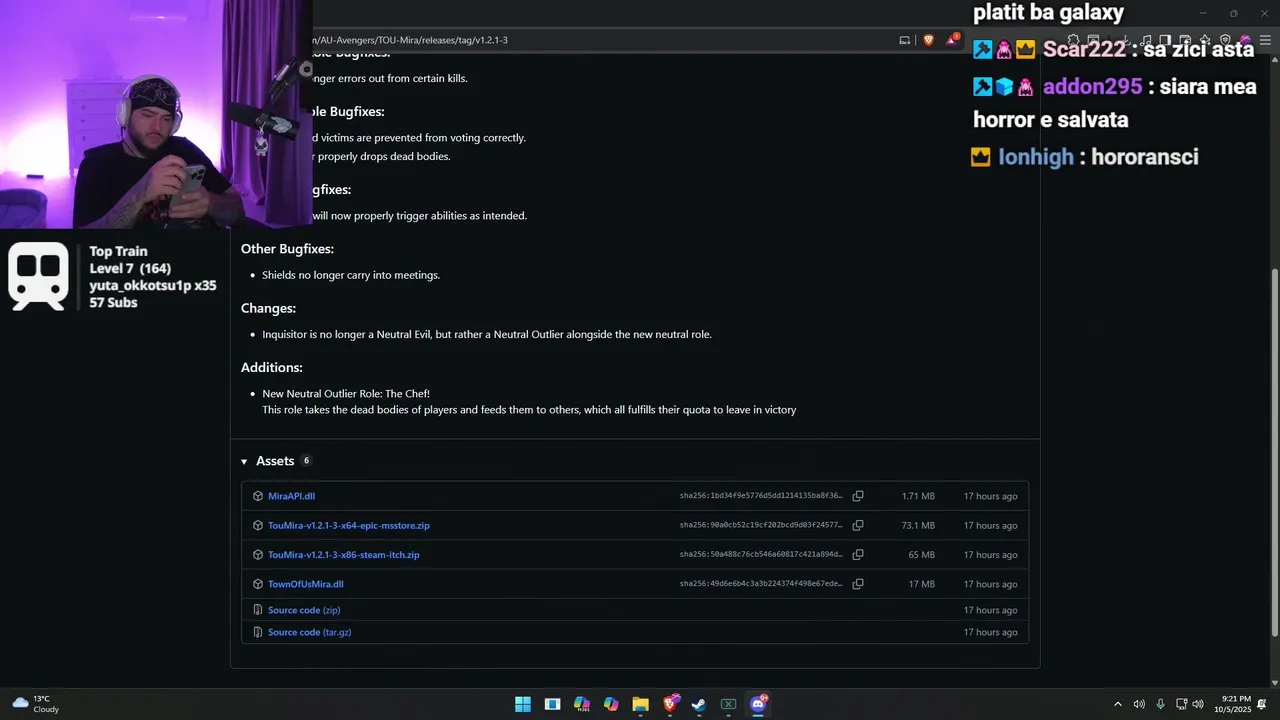Screen dimensions: 1280x720
Task: Collapse the Assets section
Action: click(x=244, y=461)
